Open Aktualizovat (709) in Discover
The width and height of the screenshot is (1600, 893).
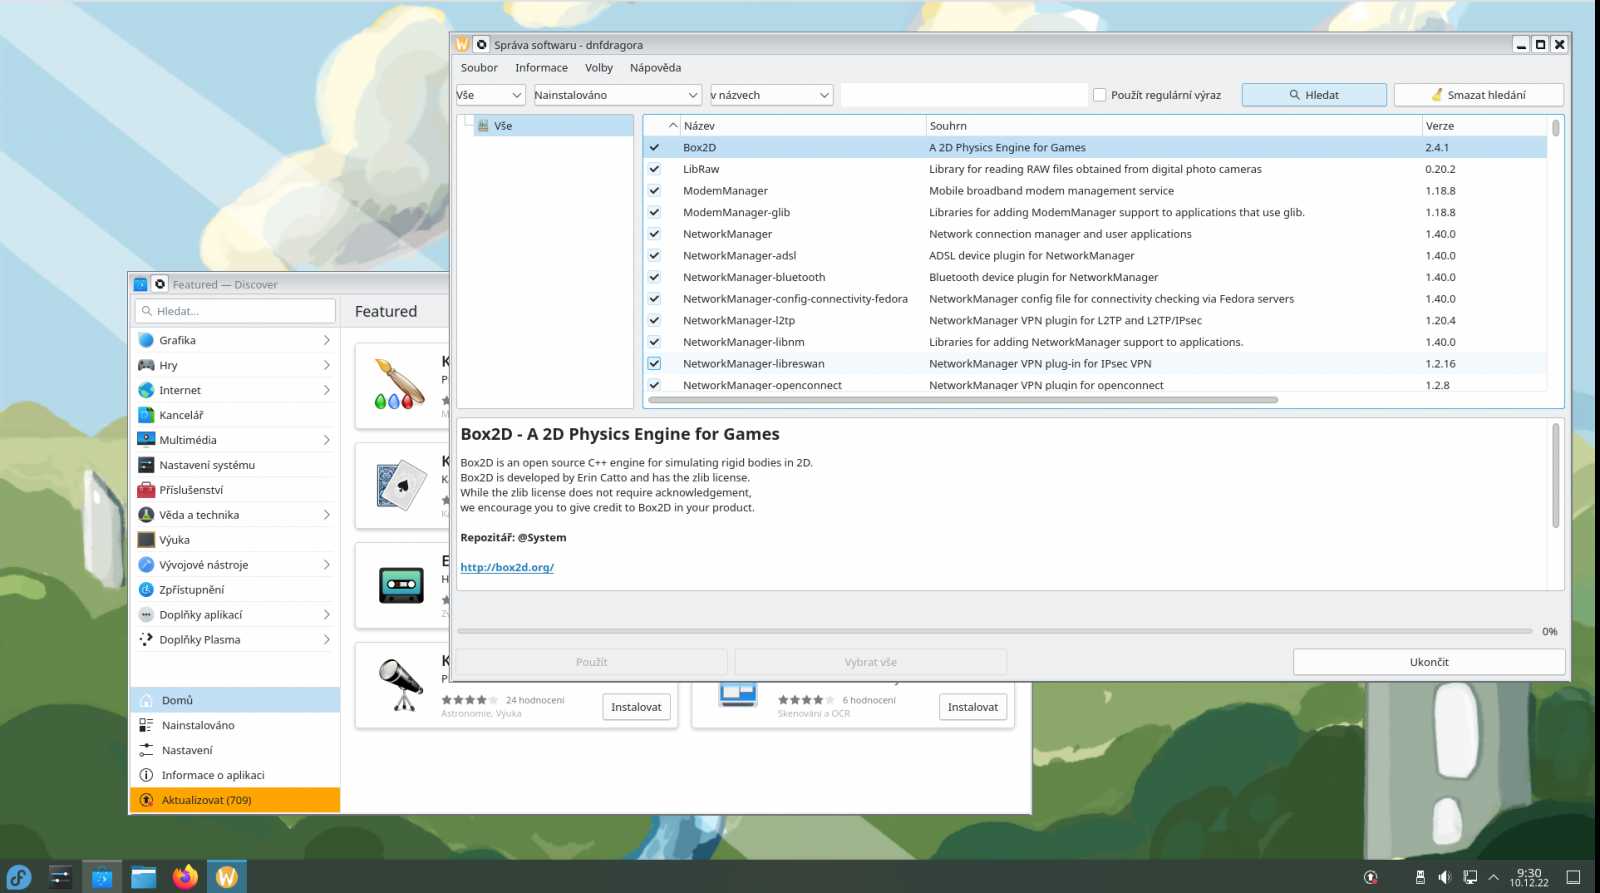point(235,800)
